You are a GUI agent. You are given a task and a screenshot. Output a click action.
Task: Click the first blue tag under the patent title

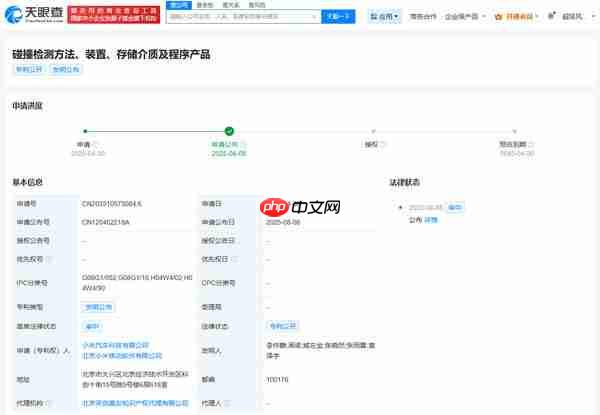pos(29,69)
